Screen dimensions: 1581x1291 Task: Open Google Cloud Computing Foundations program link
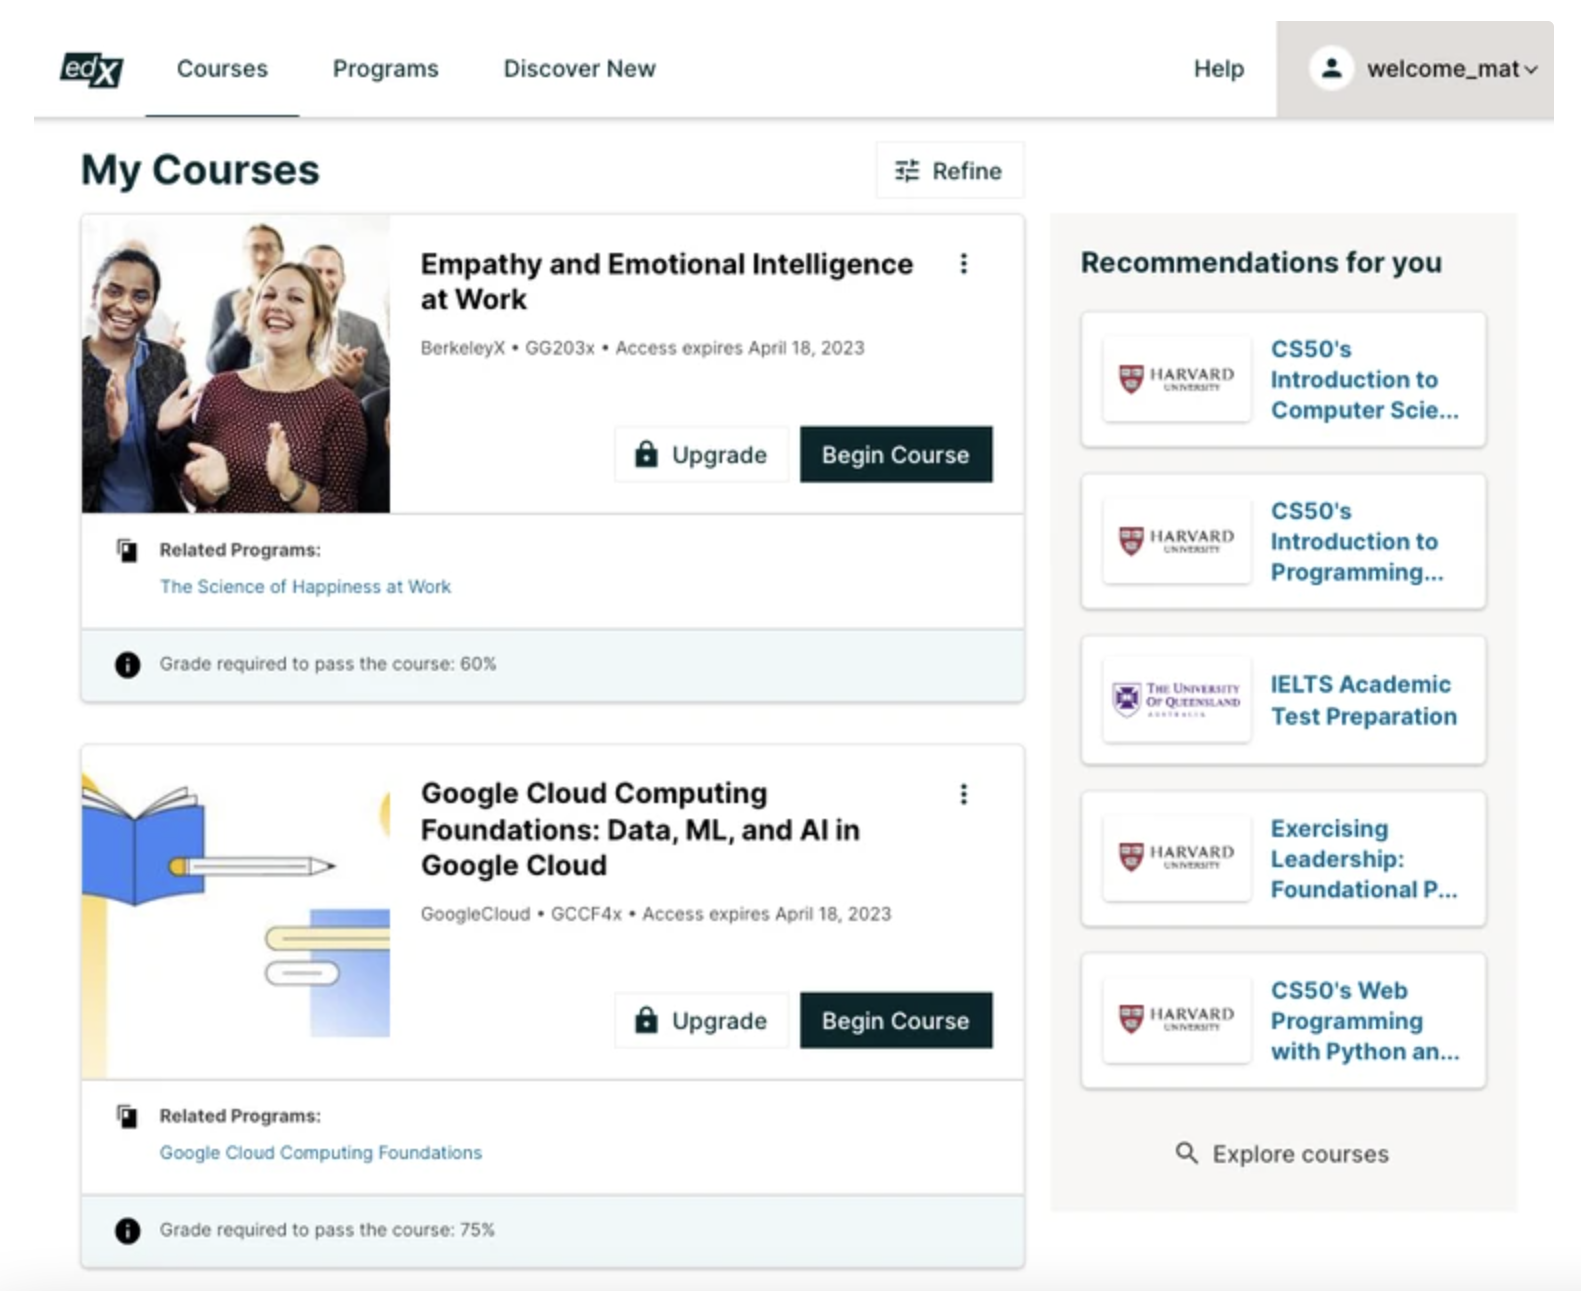click(x=320, y=1153)
